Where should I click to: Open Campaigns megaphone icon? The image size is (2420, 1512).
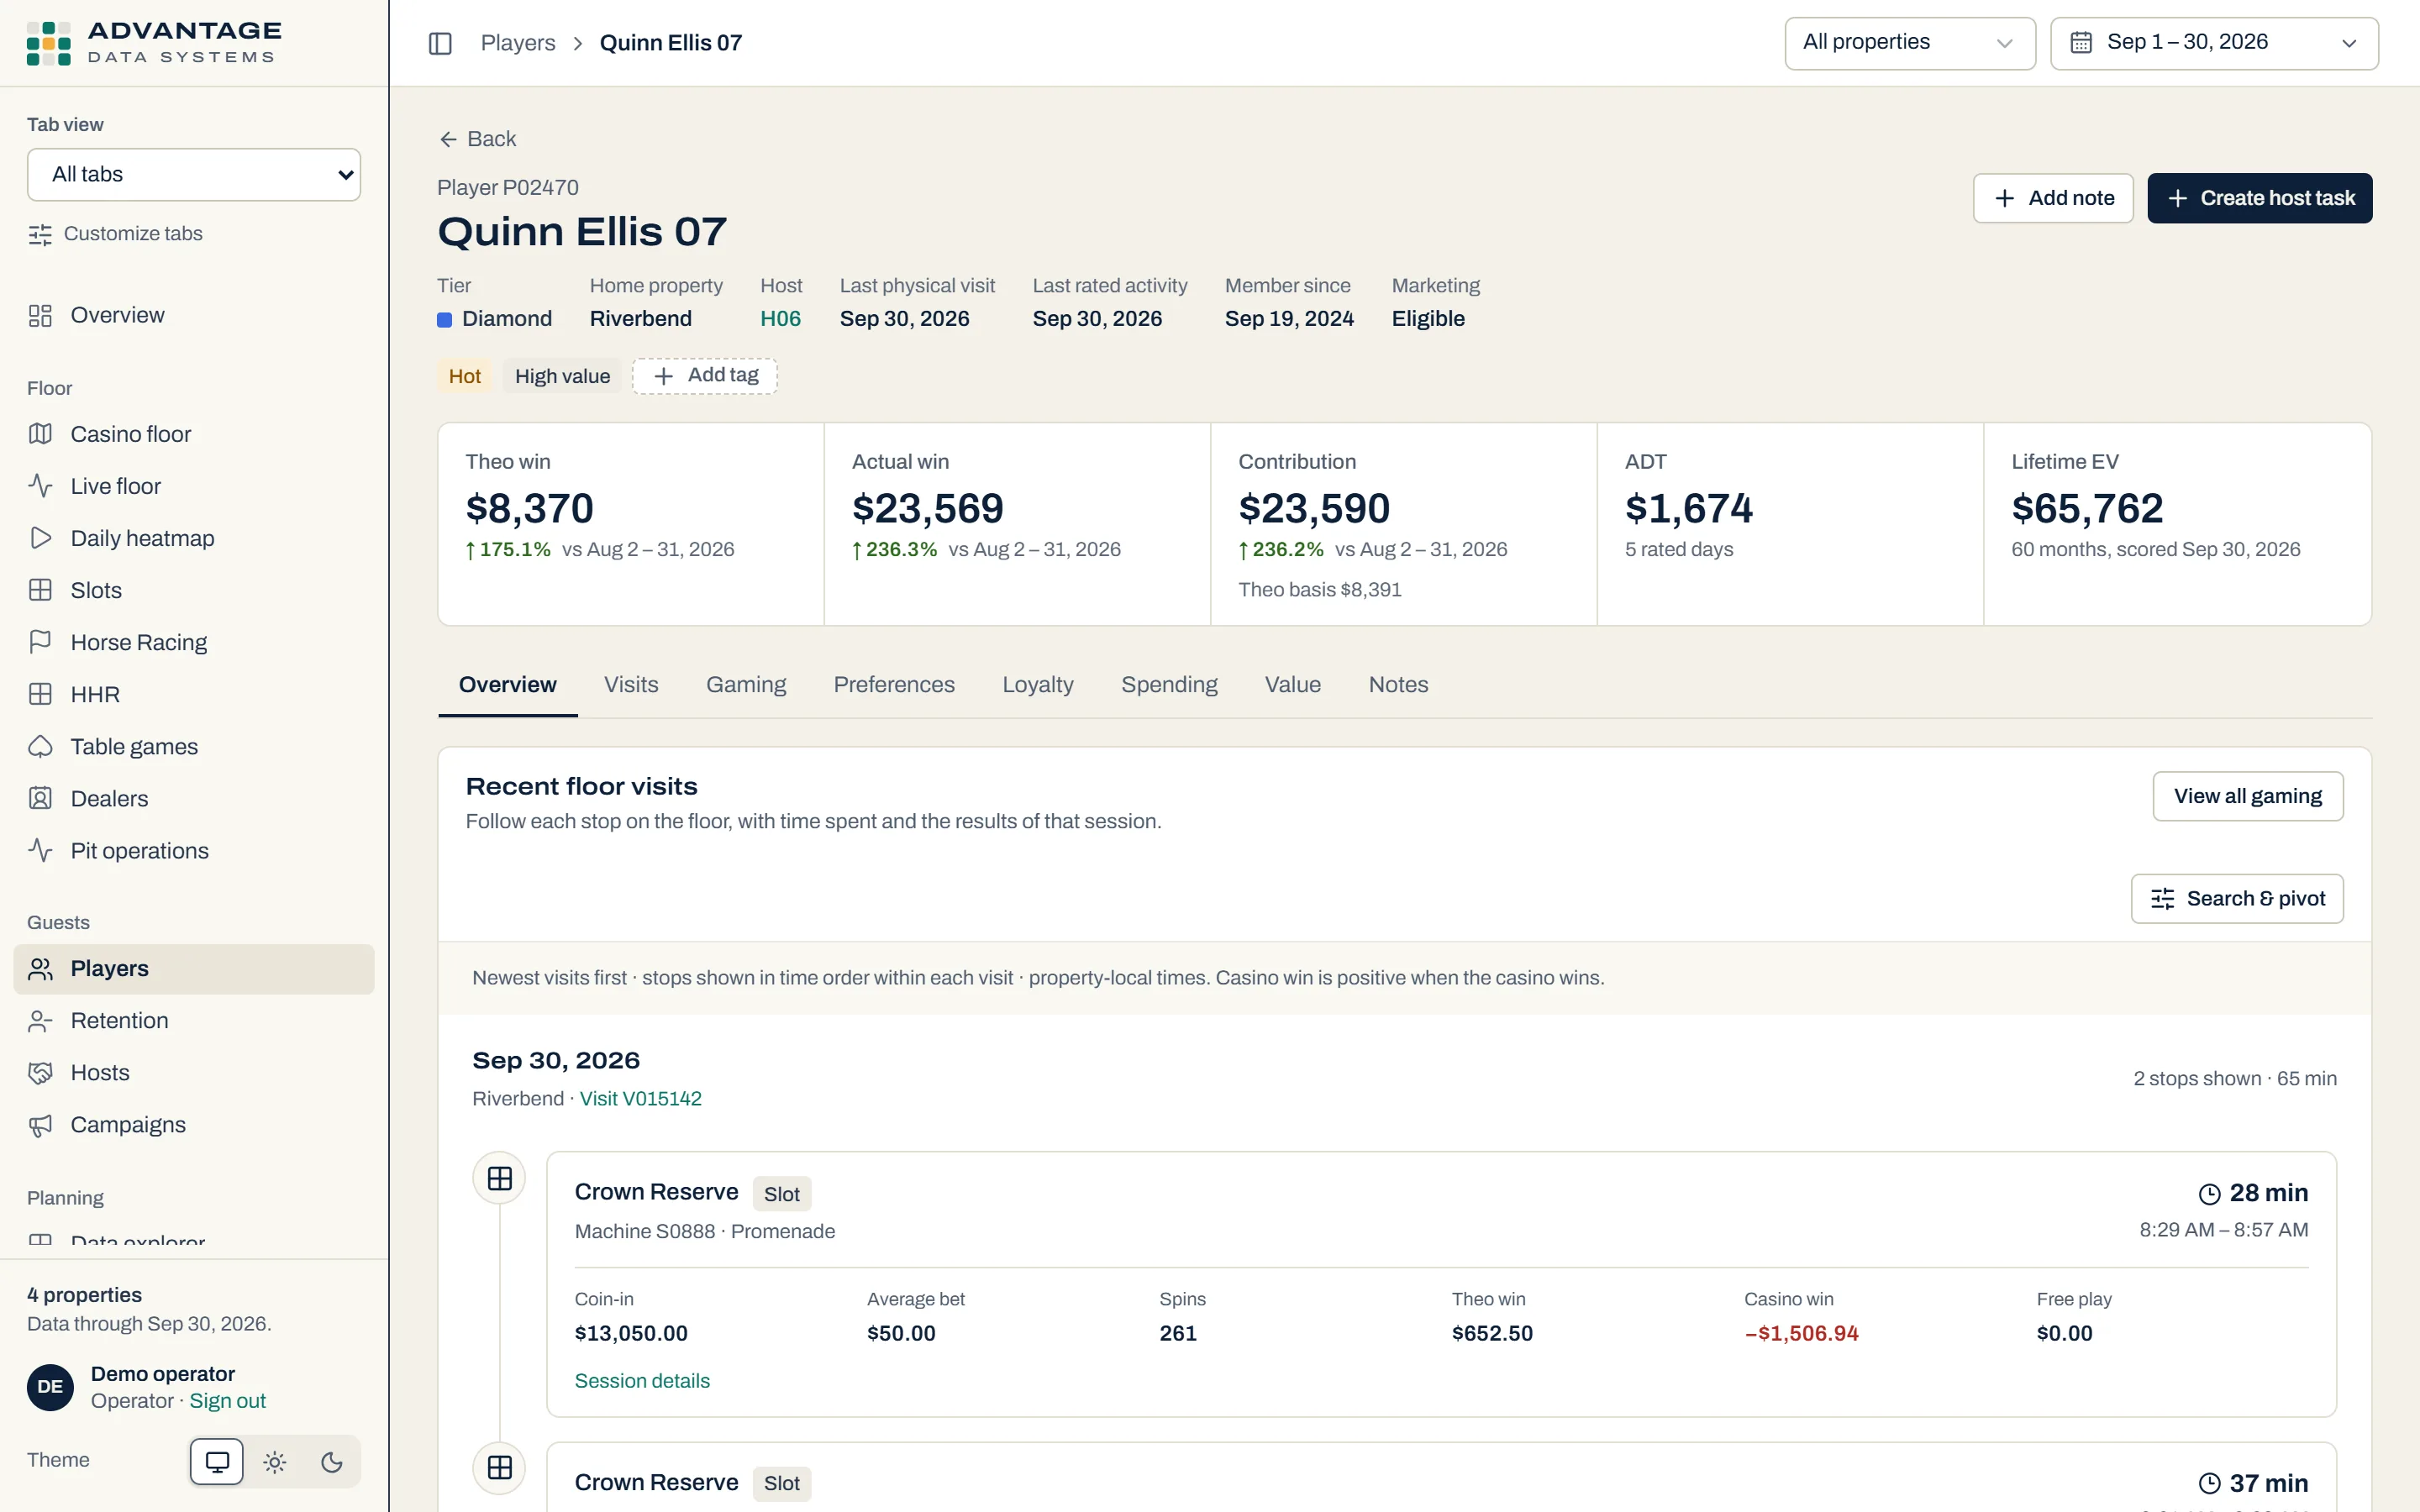point(40,1125)
